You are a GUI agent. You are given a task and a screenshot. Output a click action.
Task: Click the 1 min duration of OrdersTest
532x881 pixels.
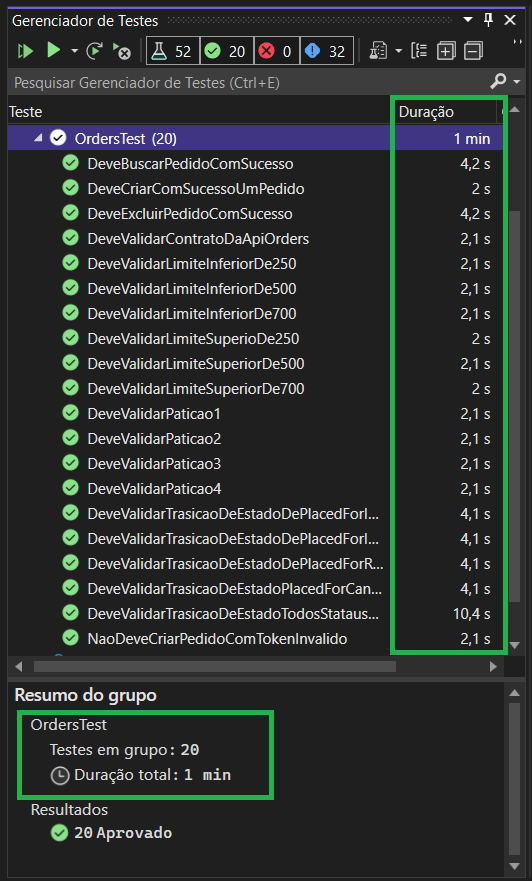(472, 138)
